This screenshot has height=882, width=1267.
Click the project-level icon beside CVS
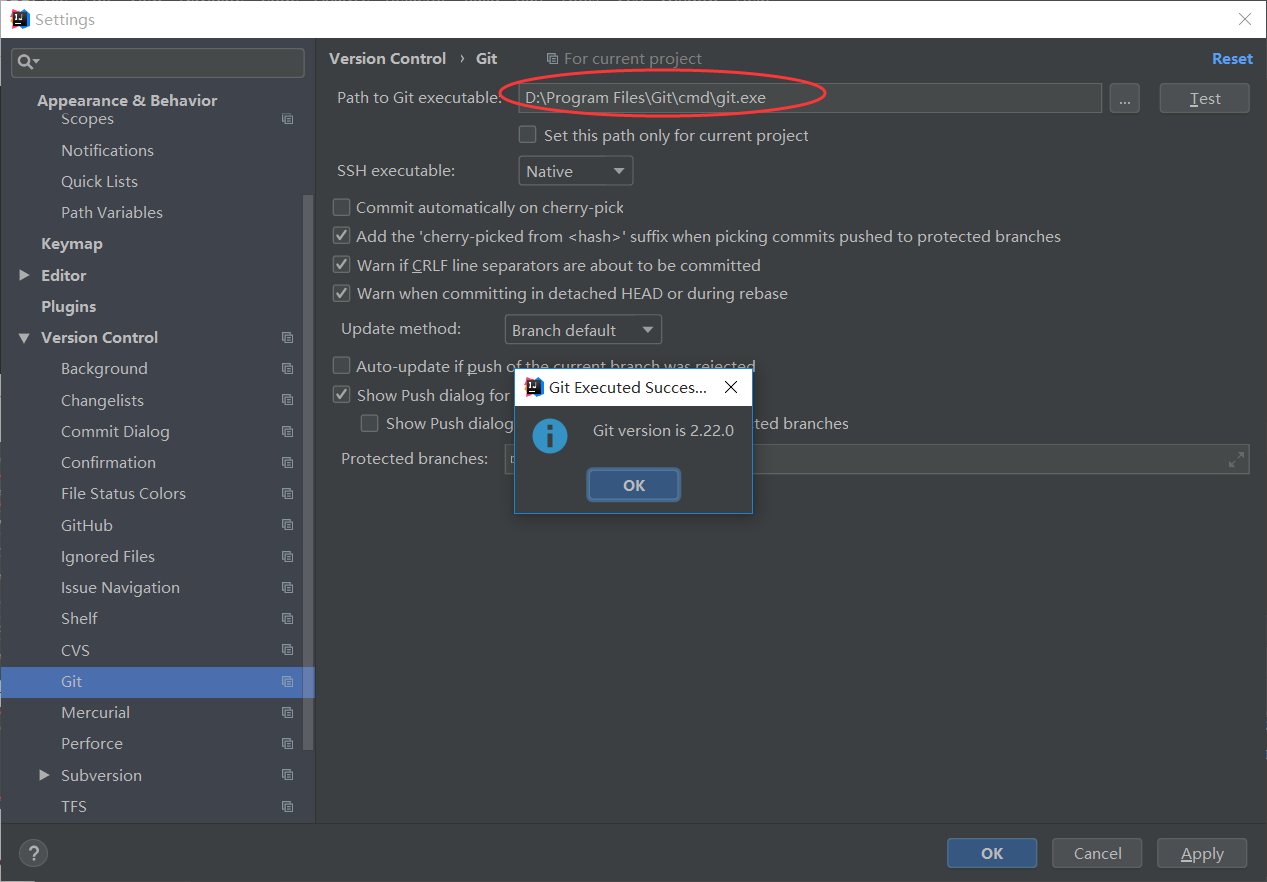coord(287,650)
